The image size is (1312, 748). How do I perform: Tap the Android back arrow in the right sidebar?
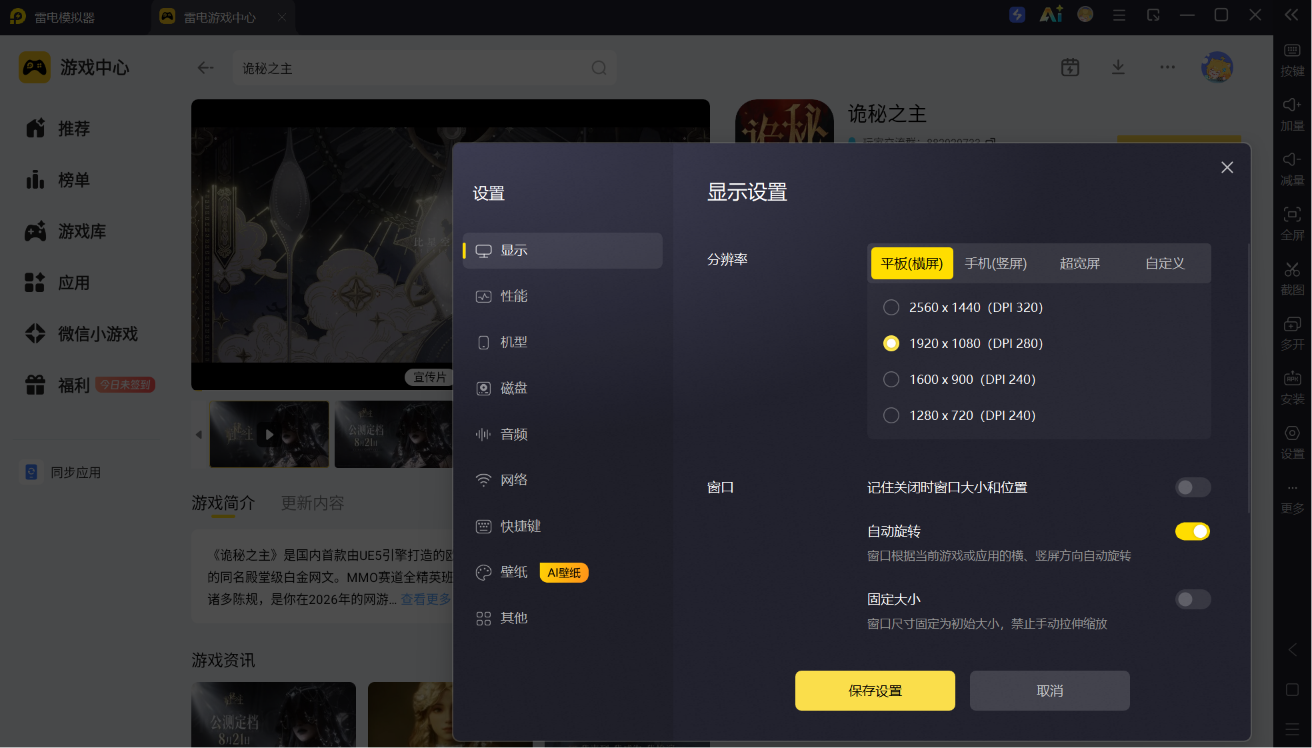[x=1292, y=650]
